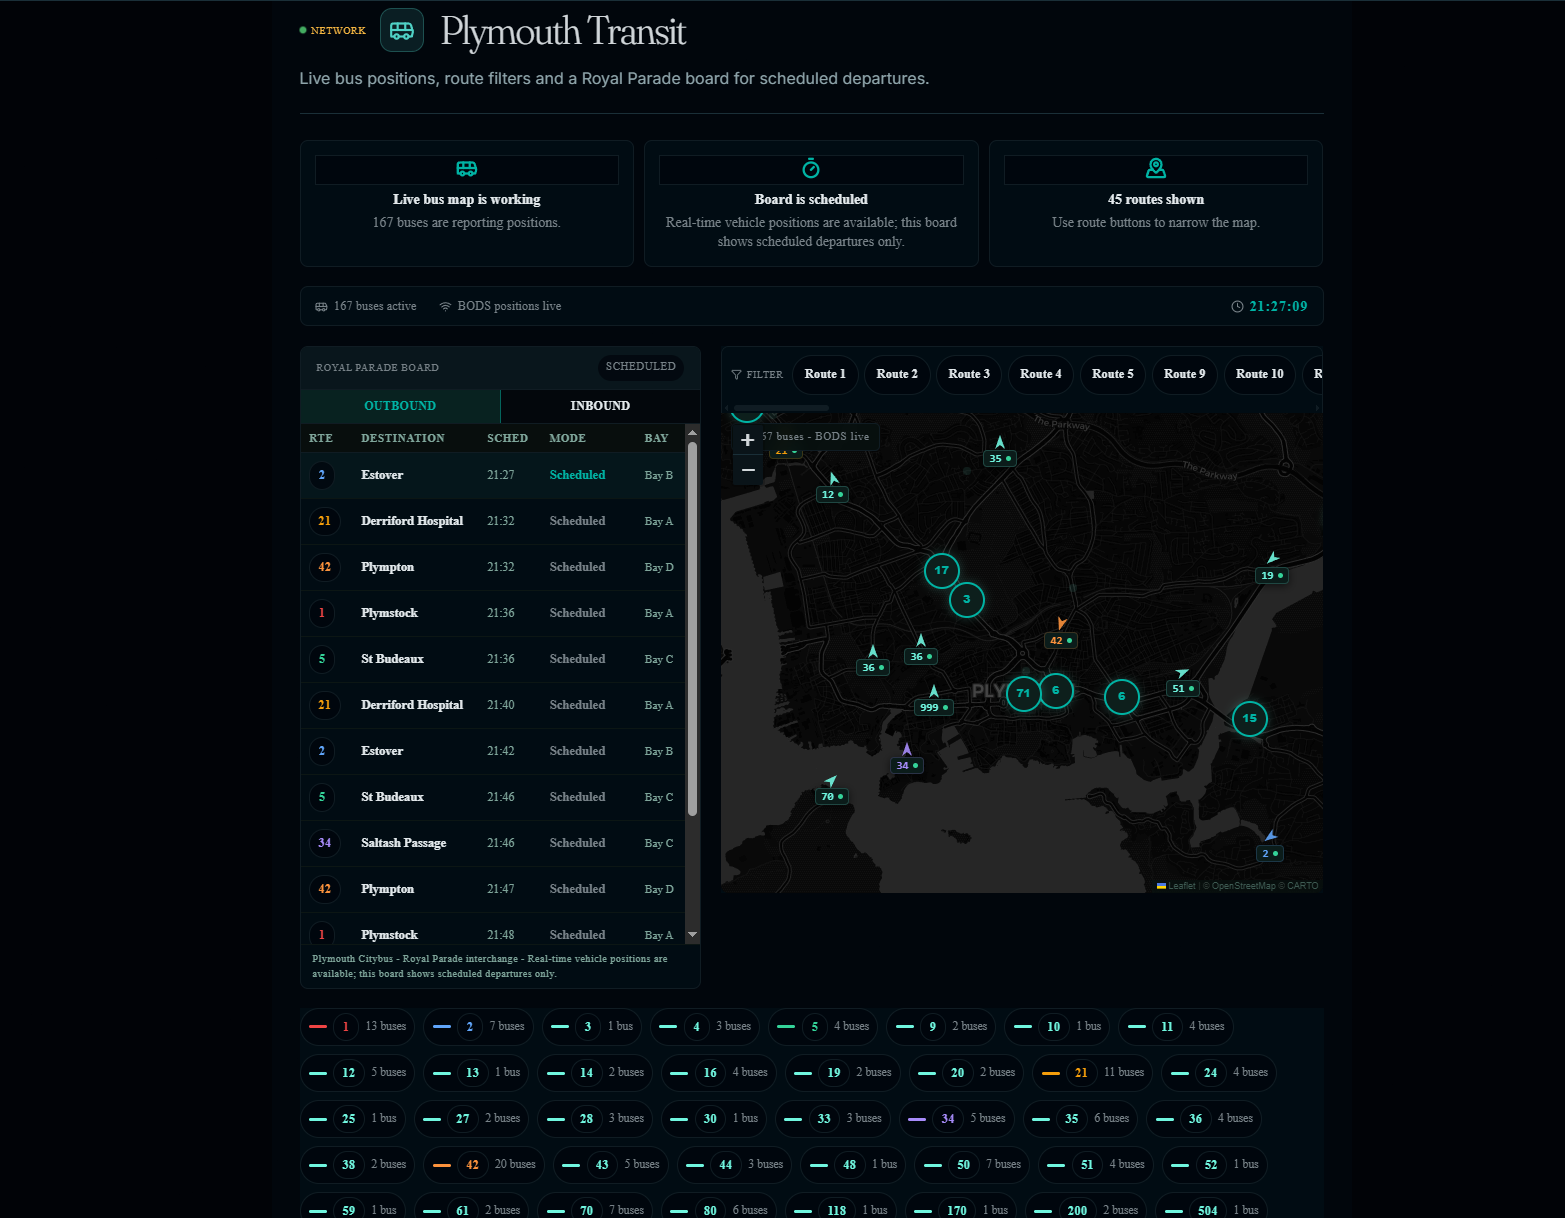
Task: Open the cluster of 15 buses on the map
Action: click(1249, 718)
